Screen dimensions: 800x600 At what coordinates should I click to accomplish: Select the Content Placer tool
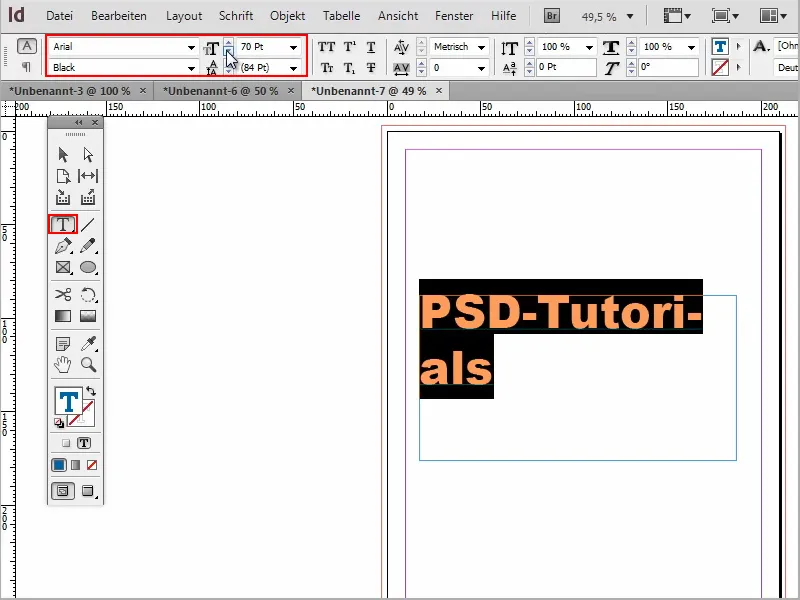pos(88,197)
